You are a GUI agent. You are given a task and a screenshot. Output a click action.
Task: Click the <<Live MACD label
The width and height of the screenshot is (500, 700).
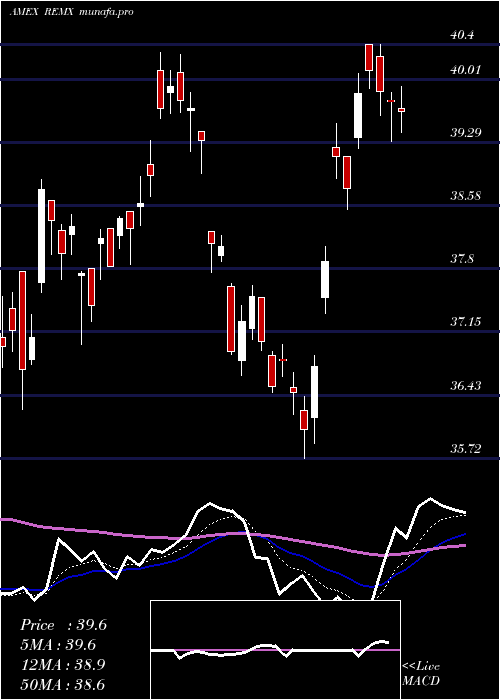(421, 673)
